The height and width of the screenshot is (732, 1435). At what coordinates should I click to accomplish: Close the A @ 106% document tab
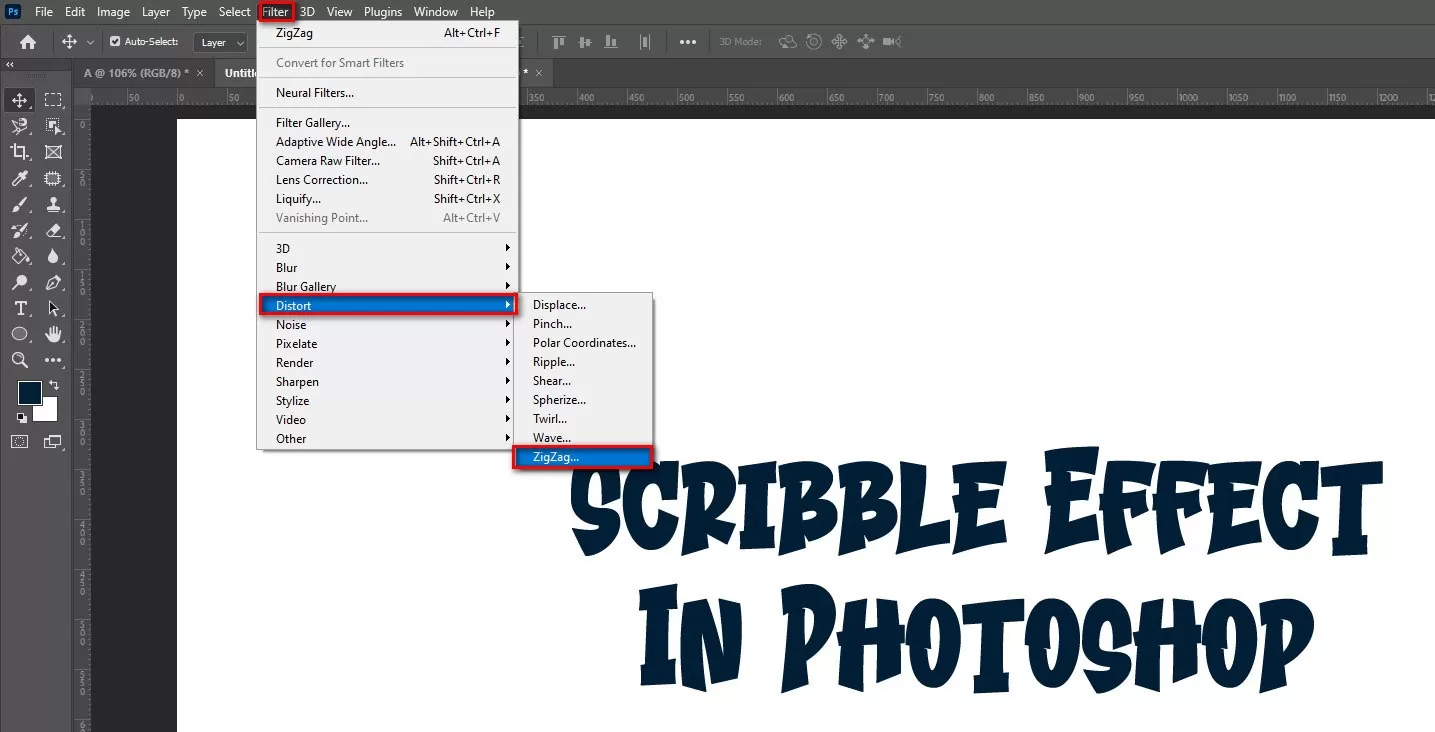pos(200,73)
